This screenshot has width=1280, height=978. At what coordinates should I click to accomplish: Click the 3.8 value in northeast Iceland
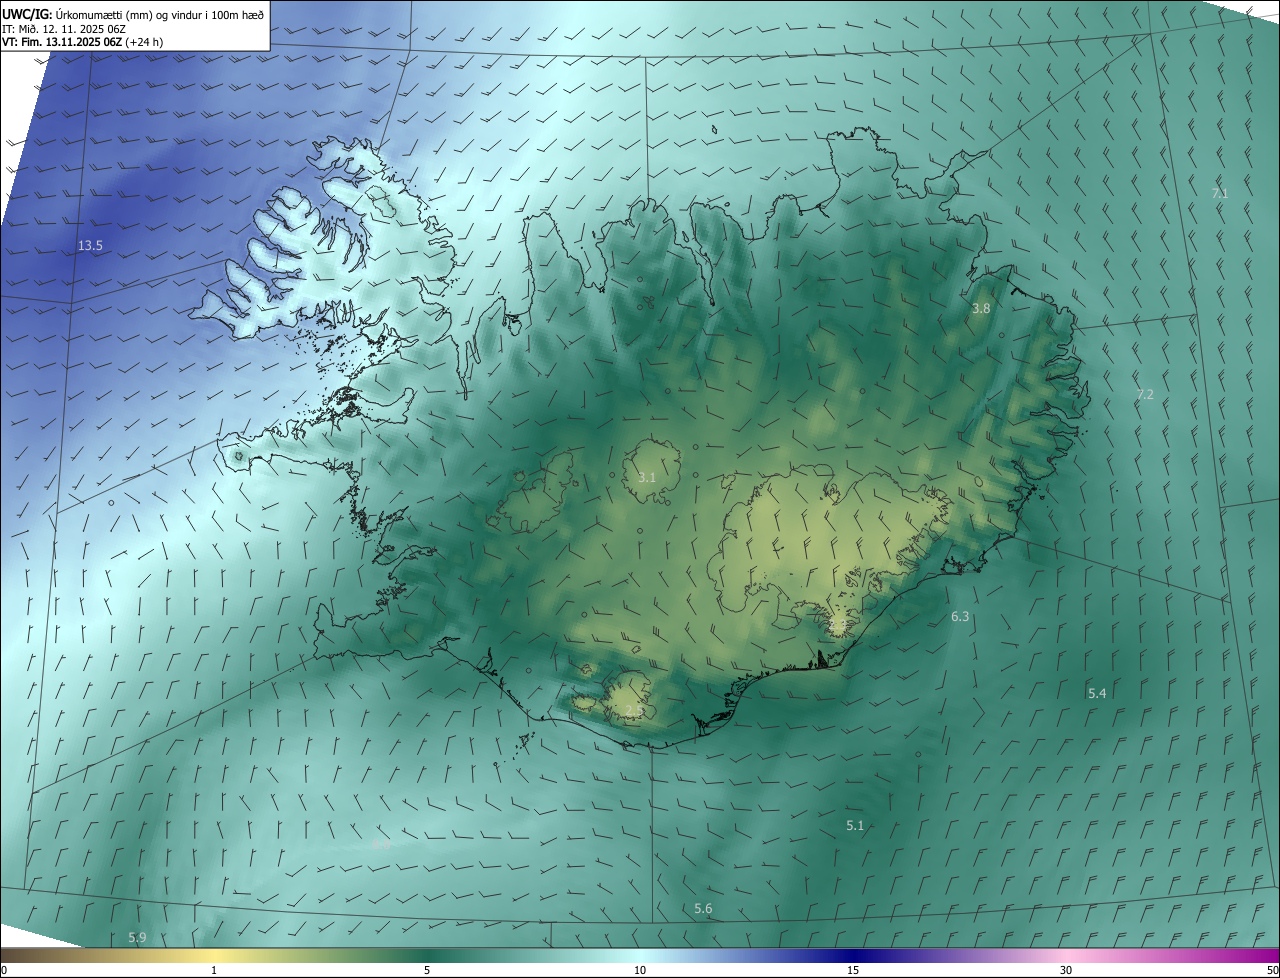click(x=981, y=309)
